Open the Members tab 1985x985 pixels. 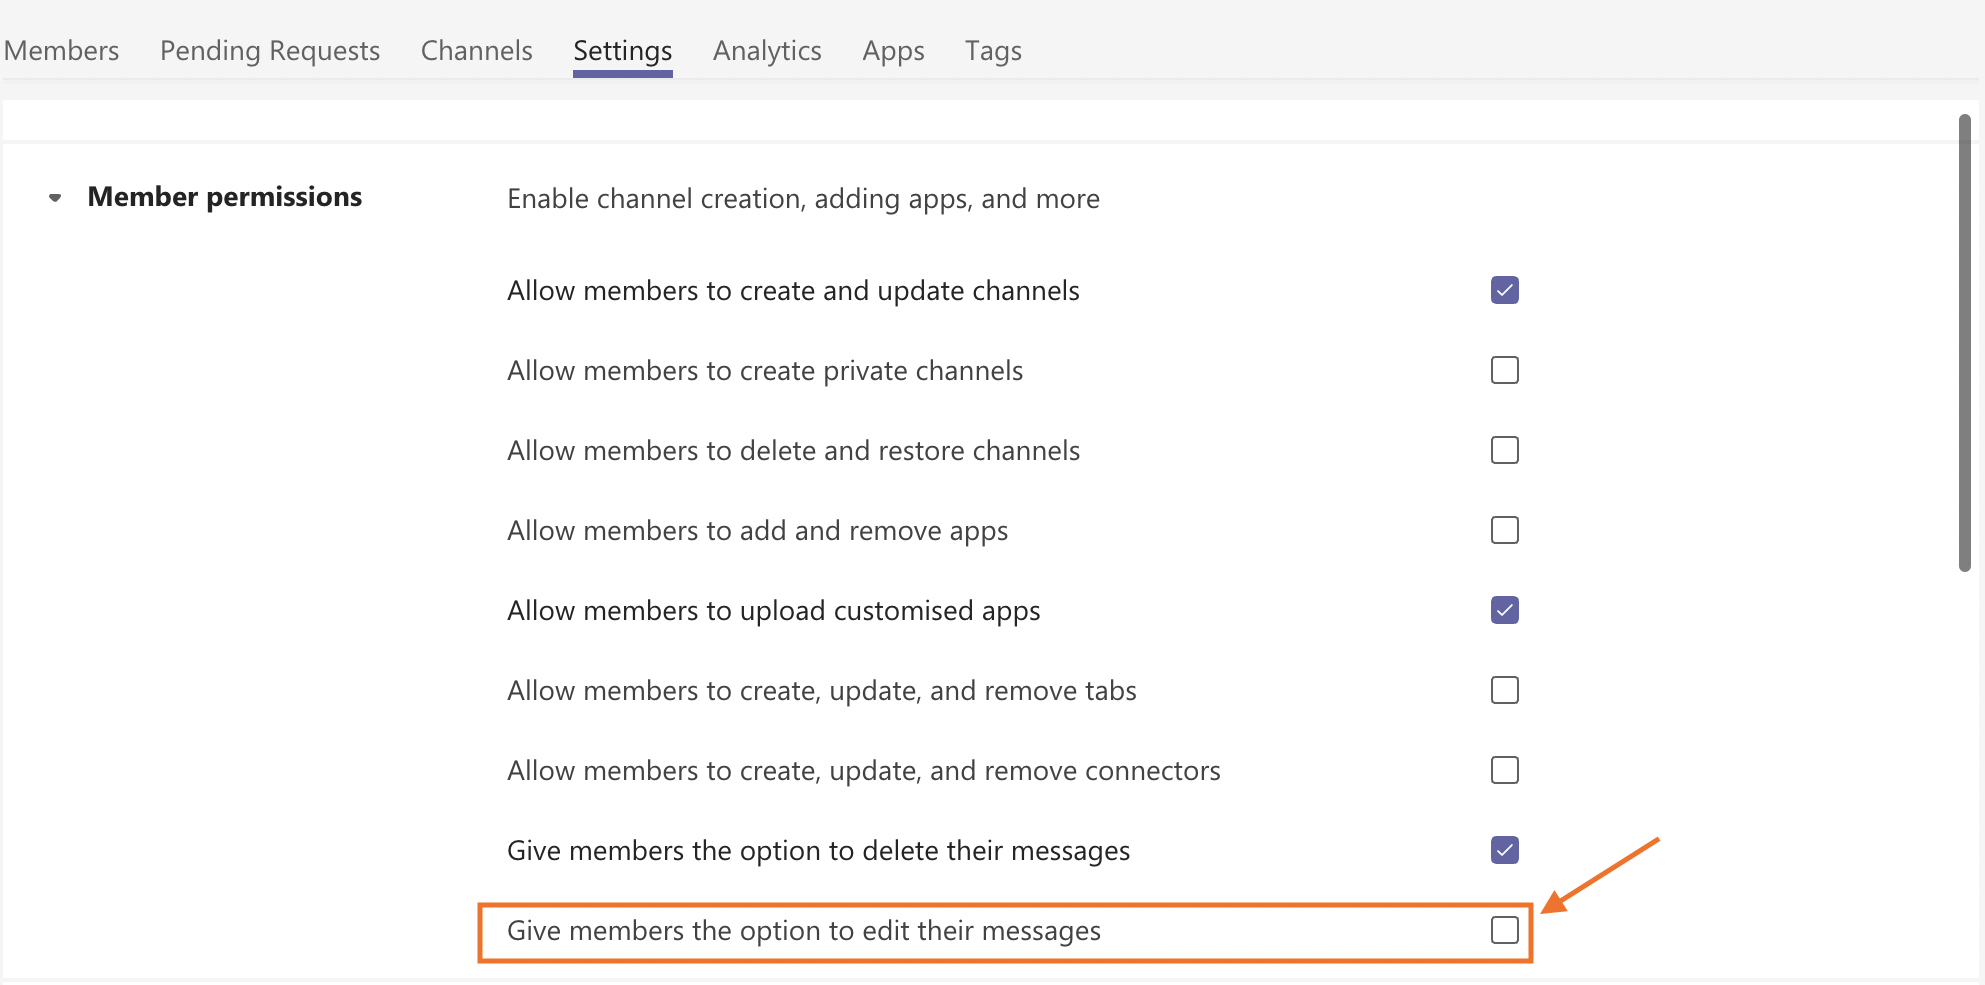[x=61, y=51]
